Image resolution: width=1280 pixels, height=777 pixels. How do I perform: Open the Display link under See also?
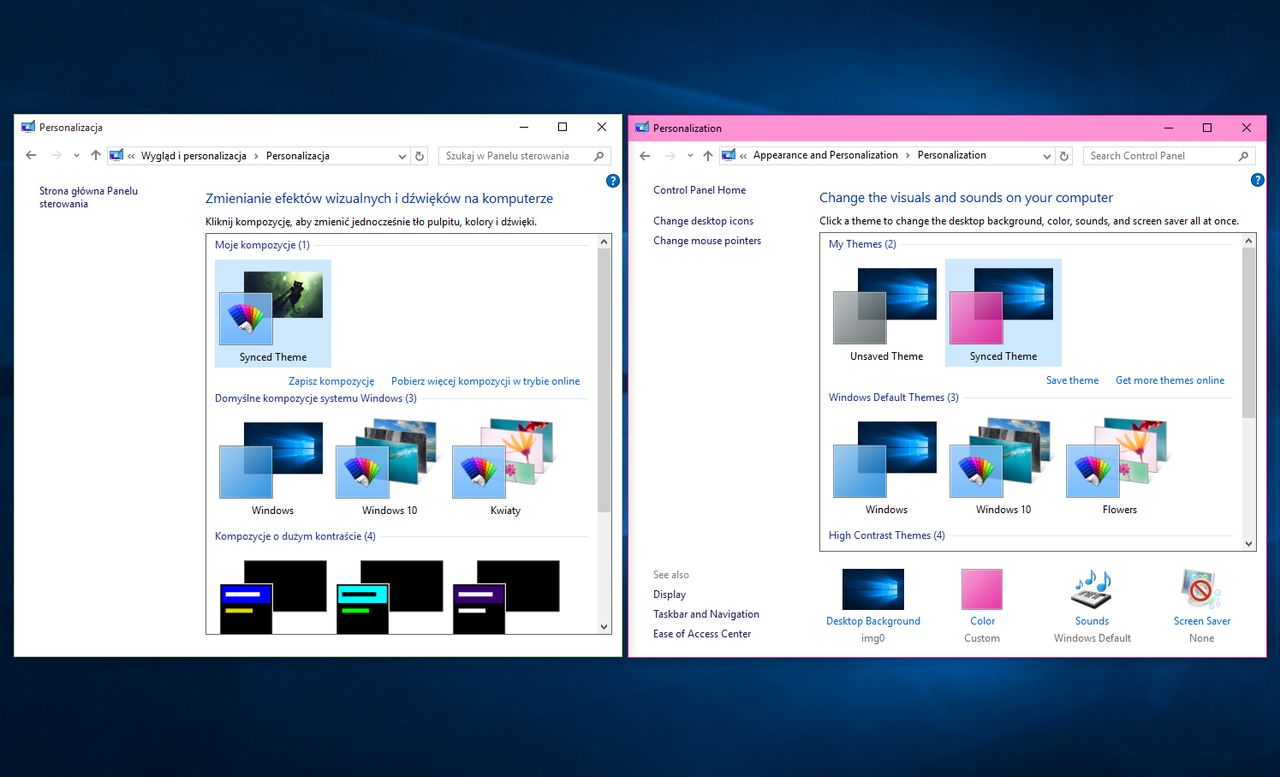669,594
